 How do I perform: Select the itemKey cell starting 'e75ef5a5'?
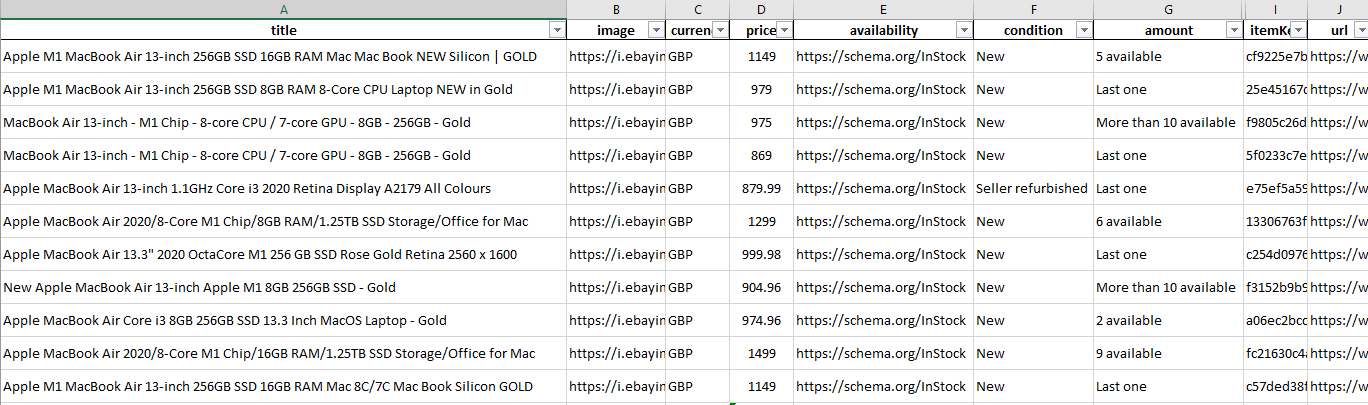tap(1276, 189)
